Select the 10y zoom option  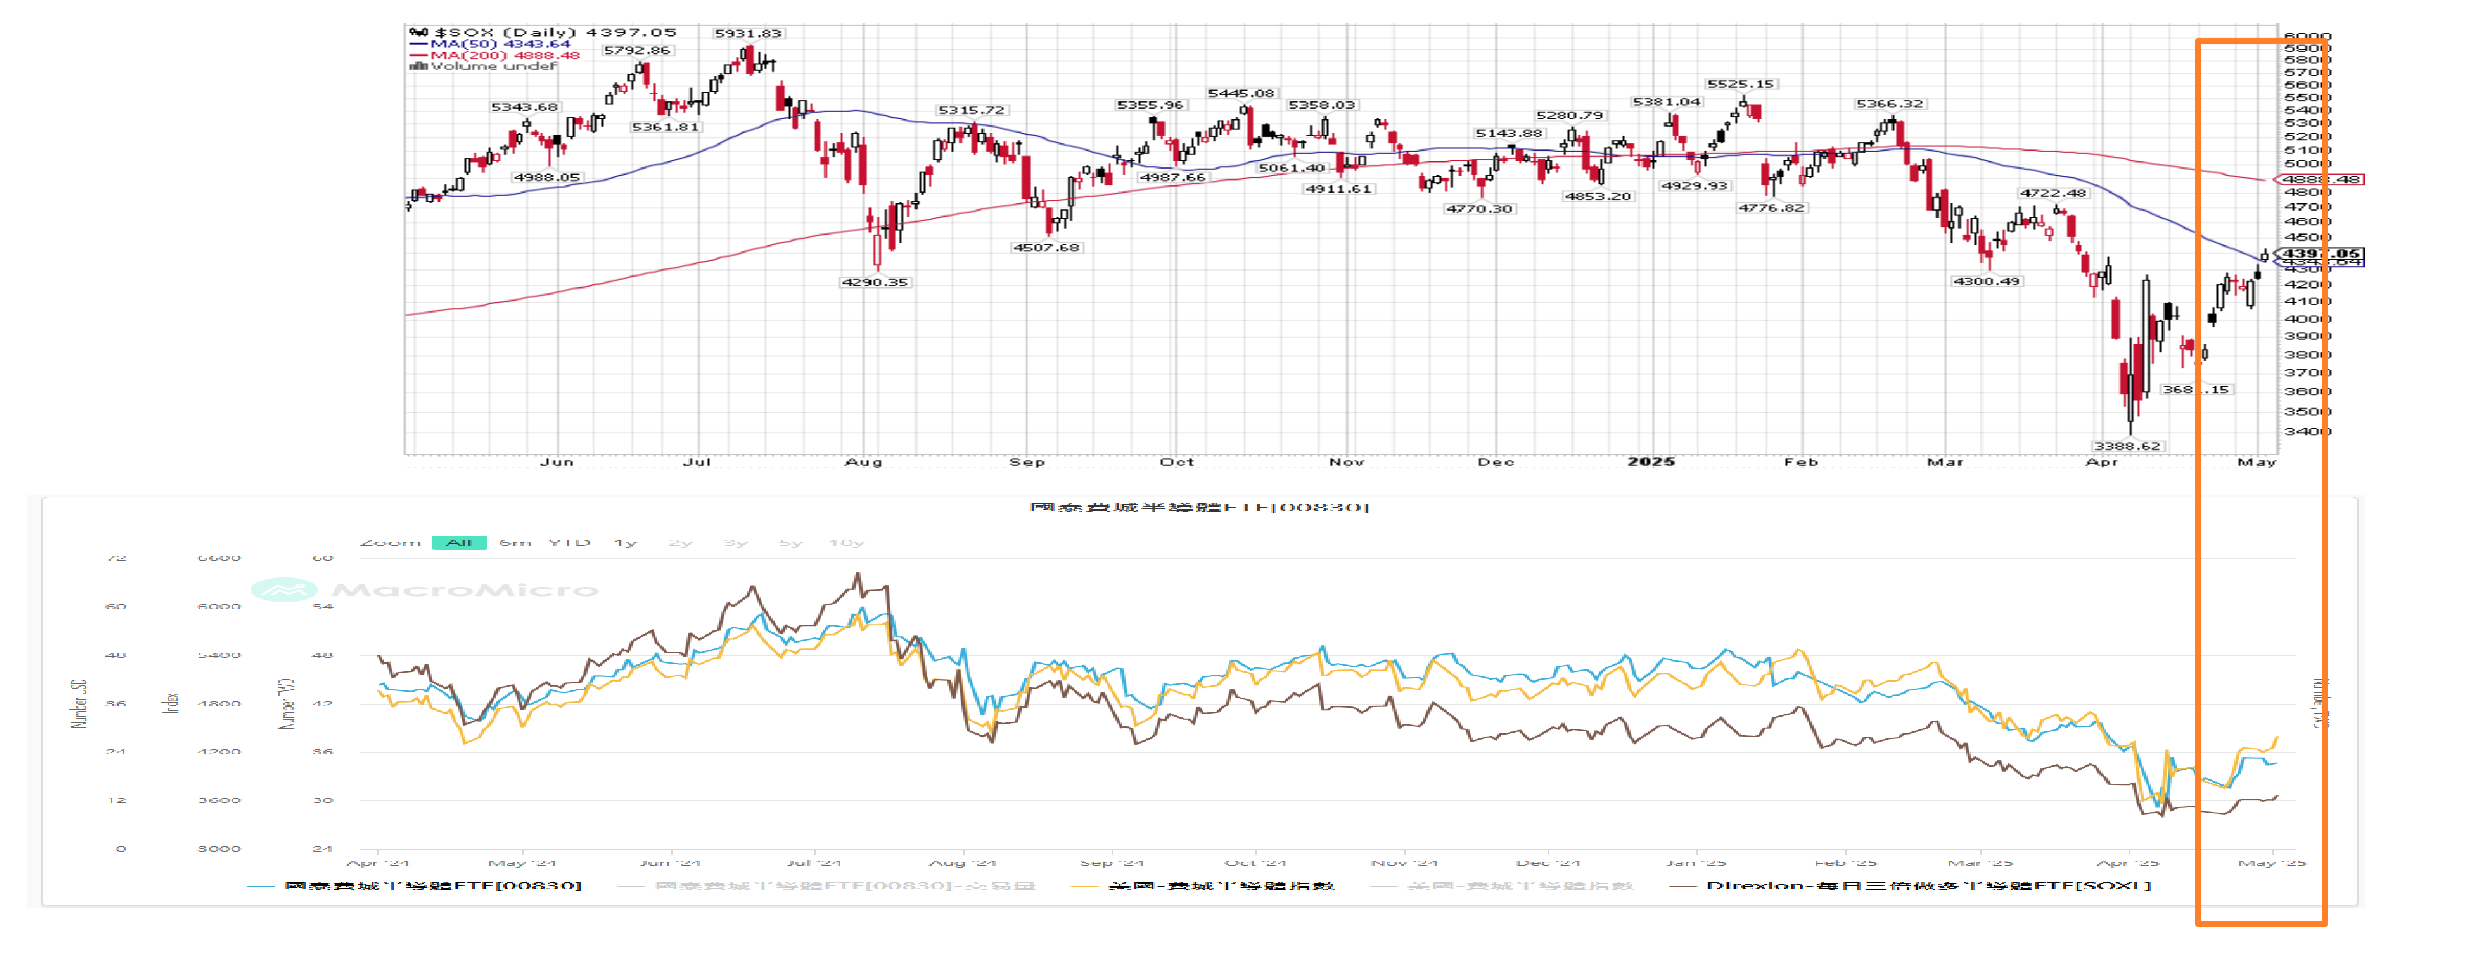(846, 543)
